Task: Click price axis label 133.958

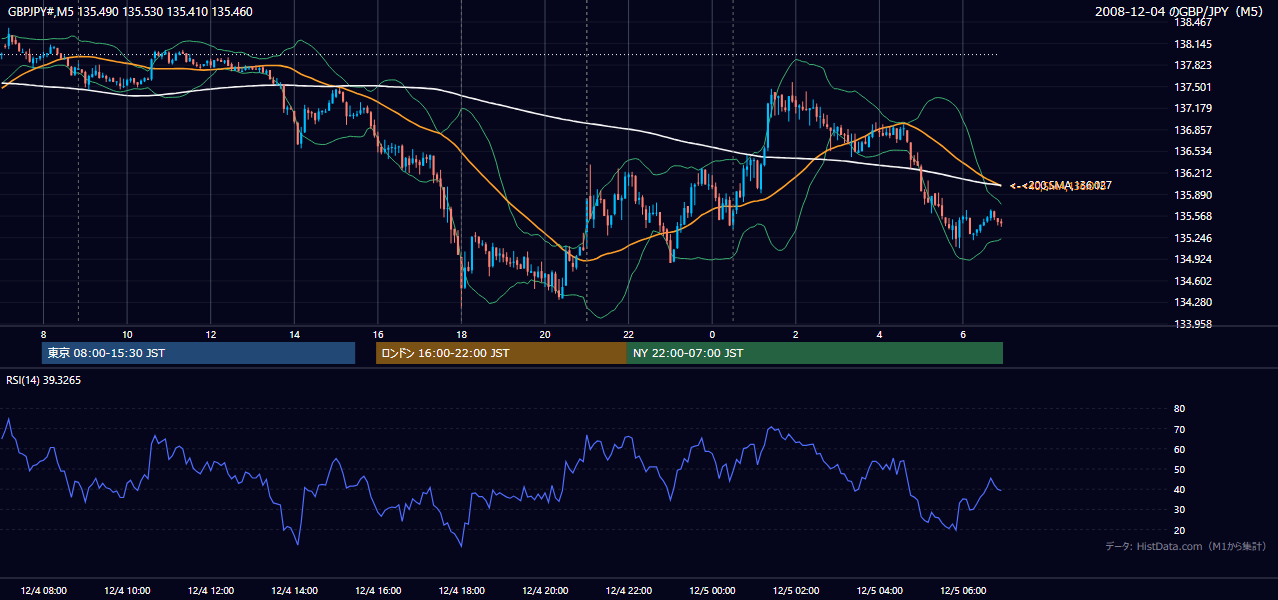Action: pyautogui.click(x=1192, y=324)
